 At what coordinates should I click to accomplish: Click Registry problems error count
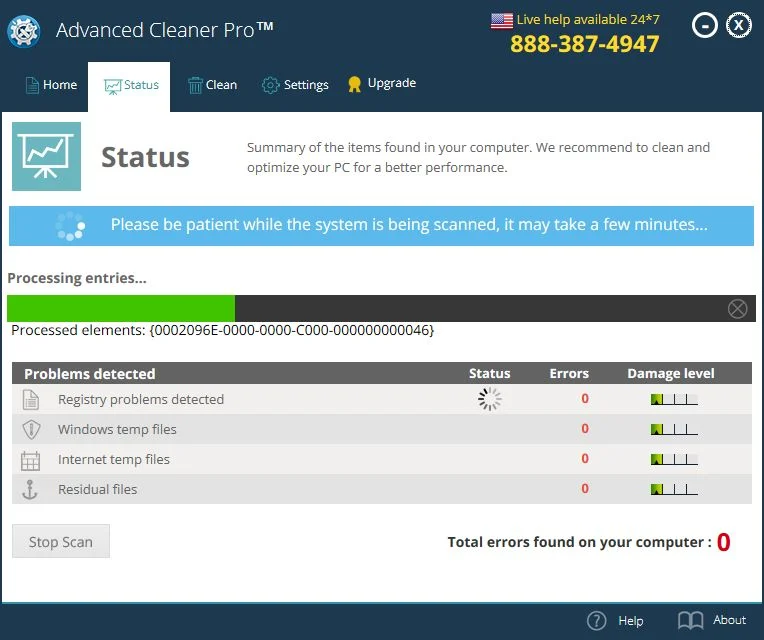coord(585,399)
